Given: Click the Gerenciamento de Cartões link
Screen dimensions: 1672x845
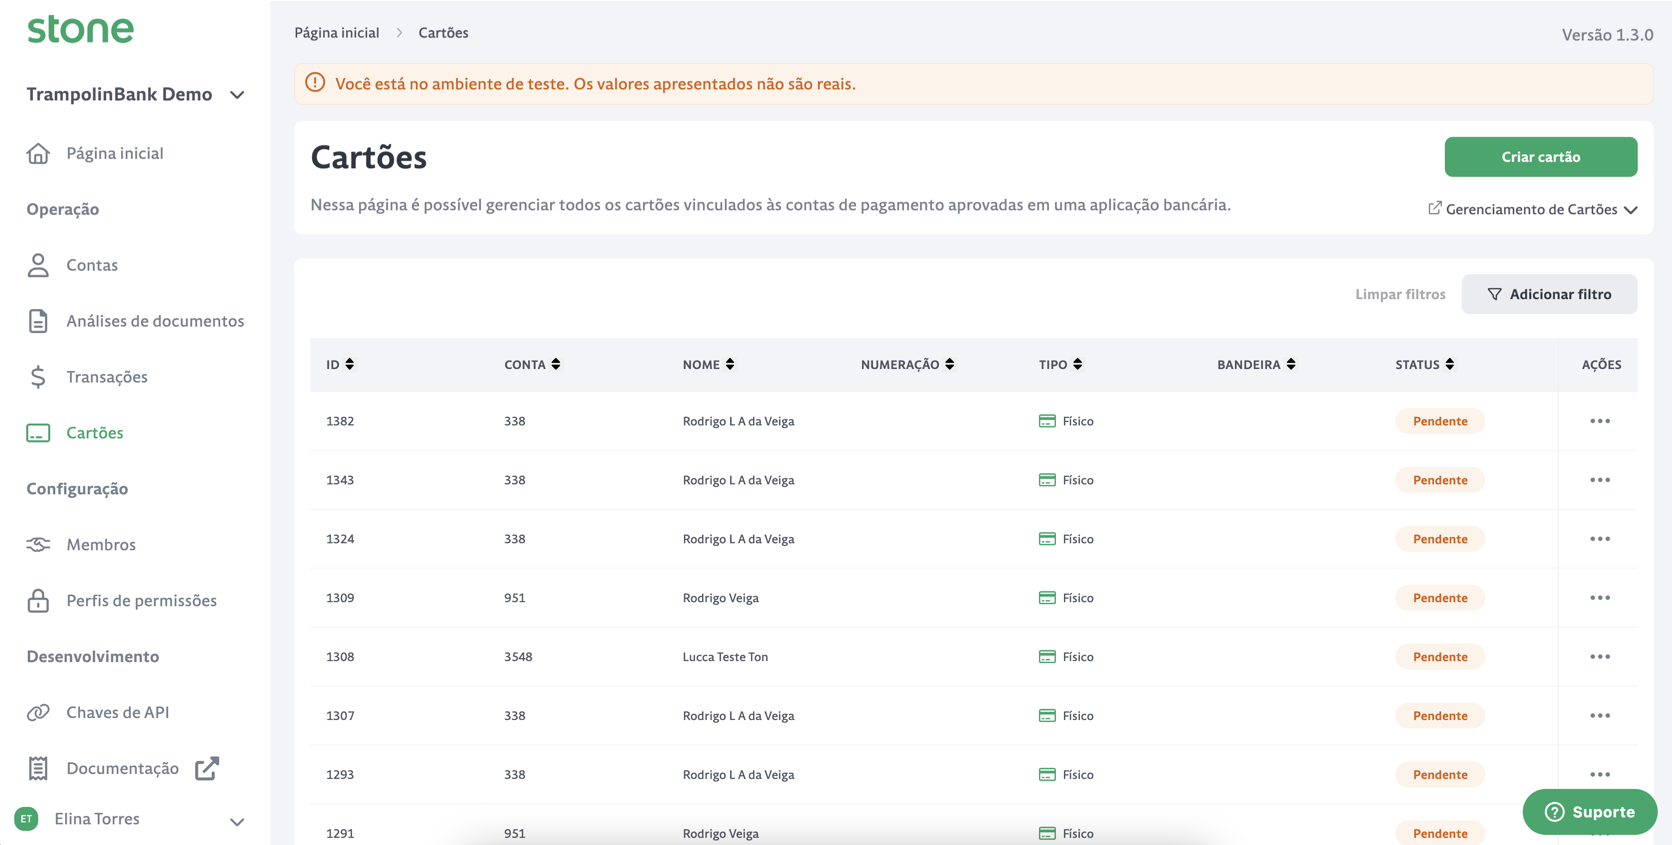Looking at the screenshot, I should [1531, 209].
